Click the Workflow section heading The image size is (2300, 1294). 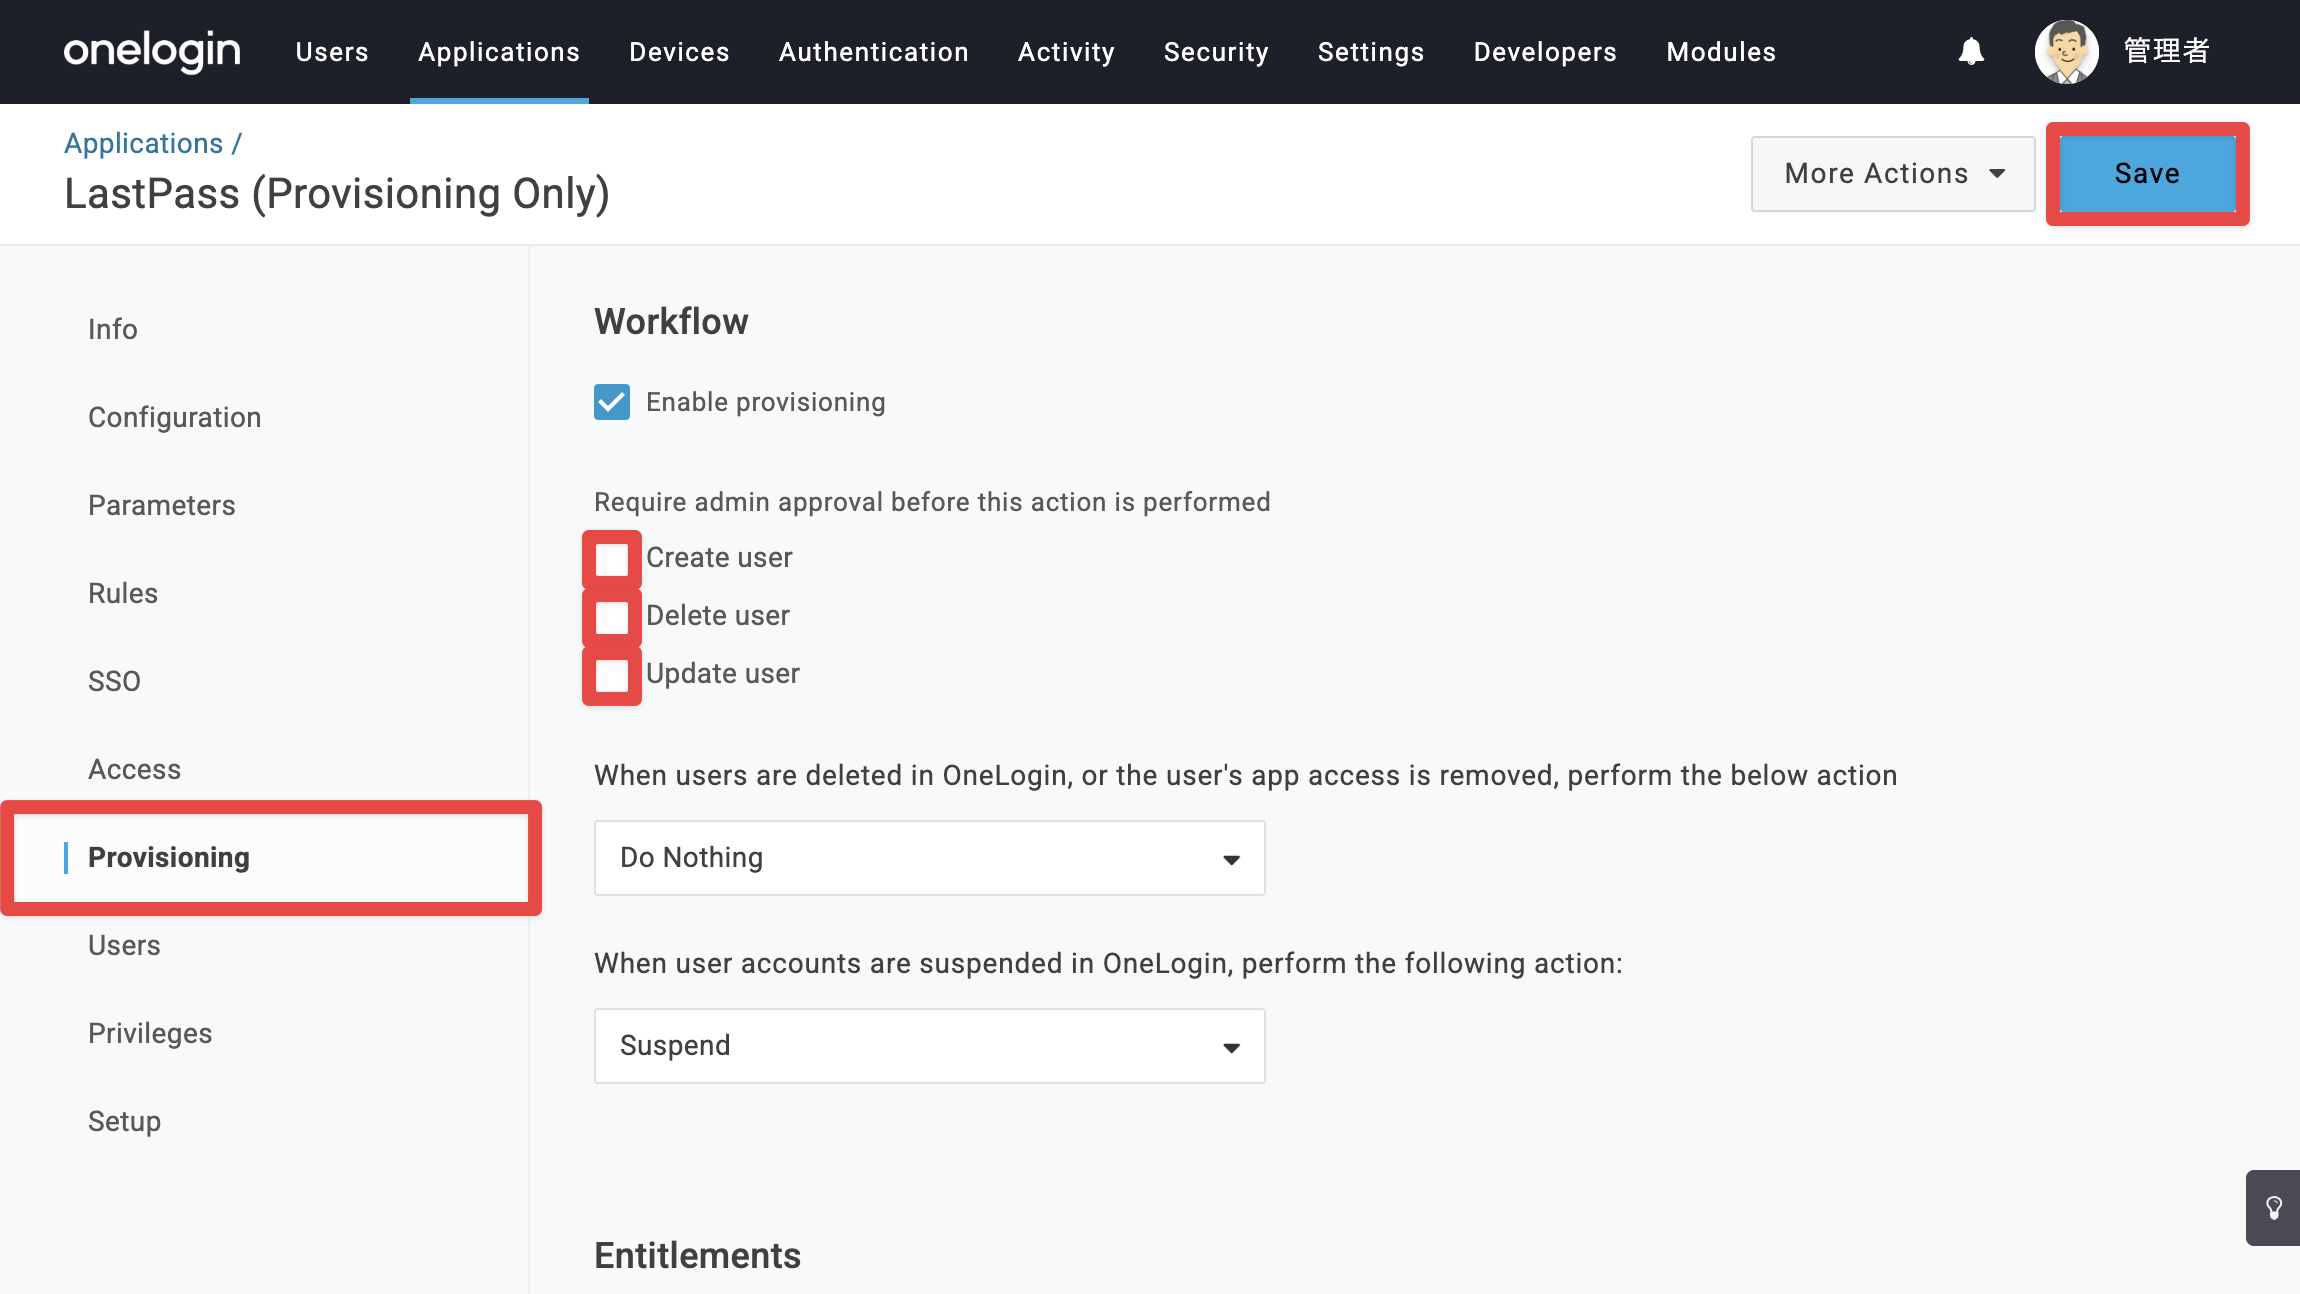tap(671, 322)
